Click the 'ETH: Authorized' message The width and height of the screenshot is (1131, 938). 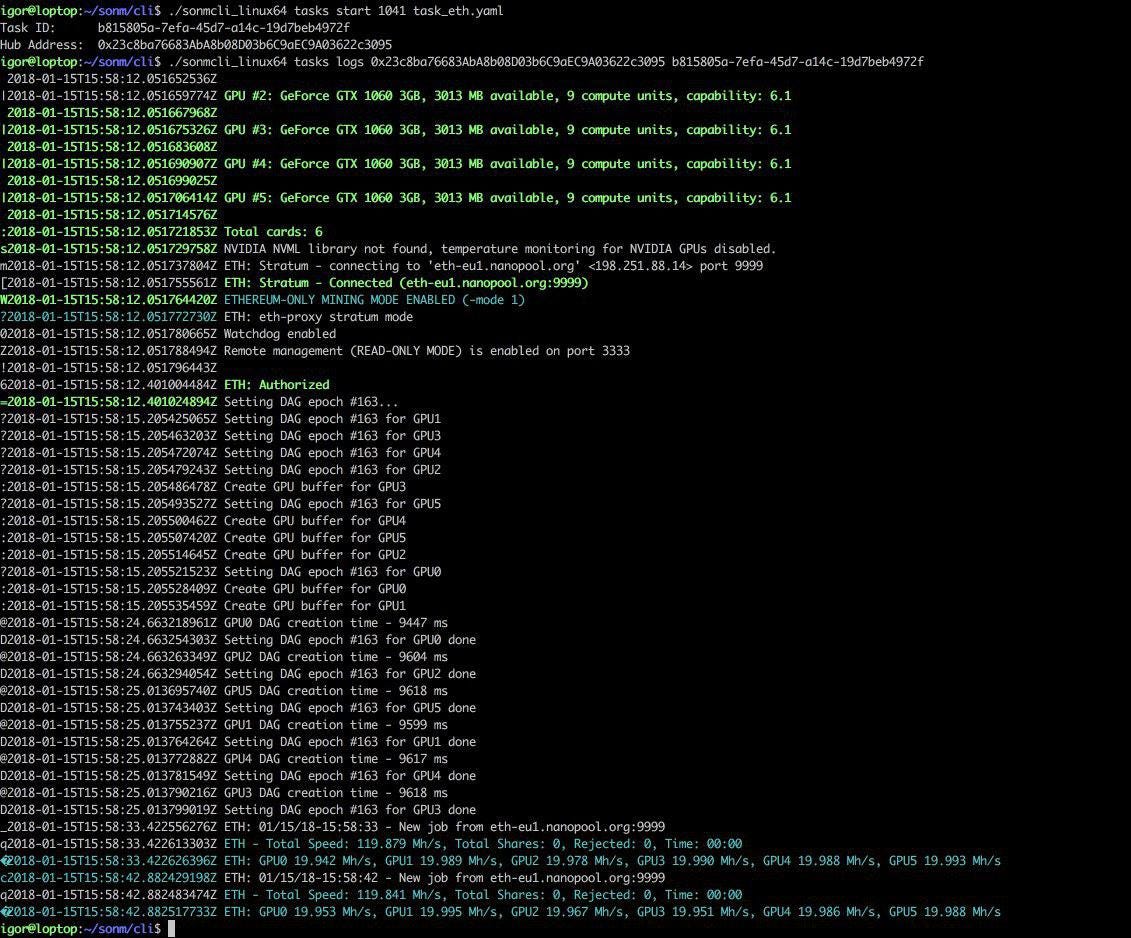click(x=276, y=385)
